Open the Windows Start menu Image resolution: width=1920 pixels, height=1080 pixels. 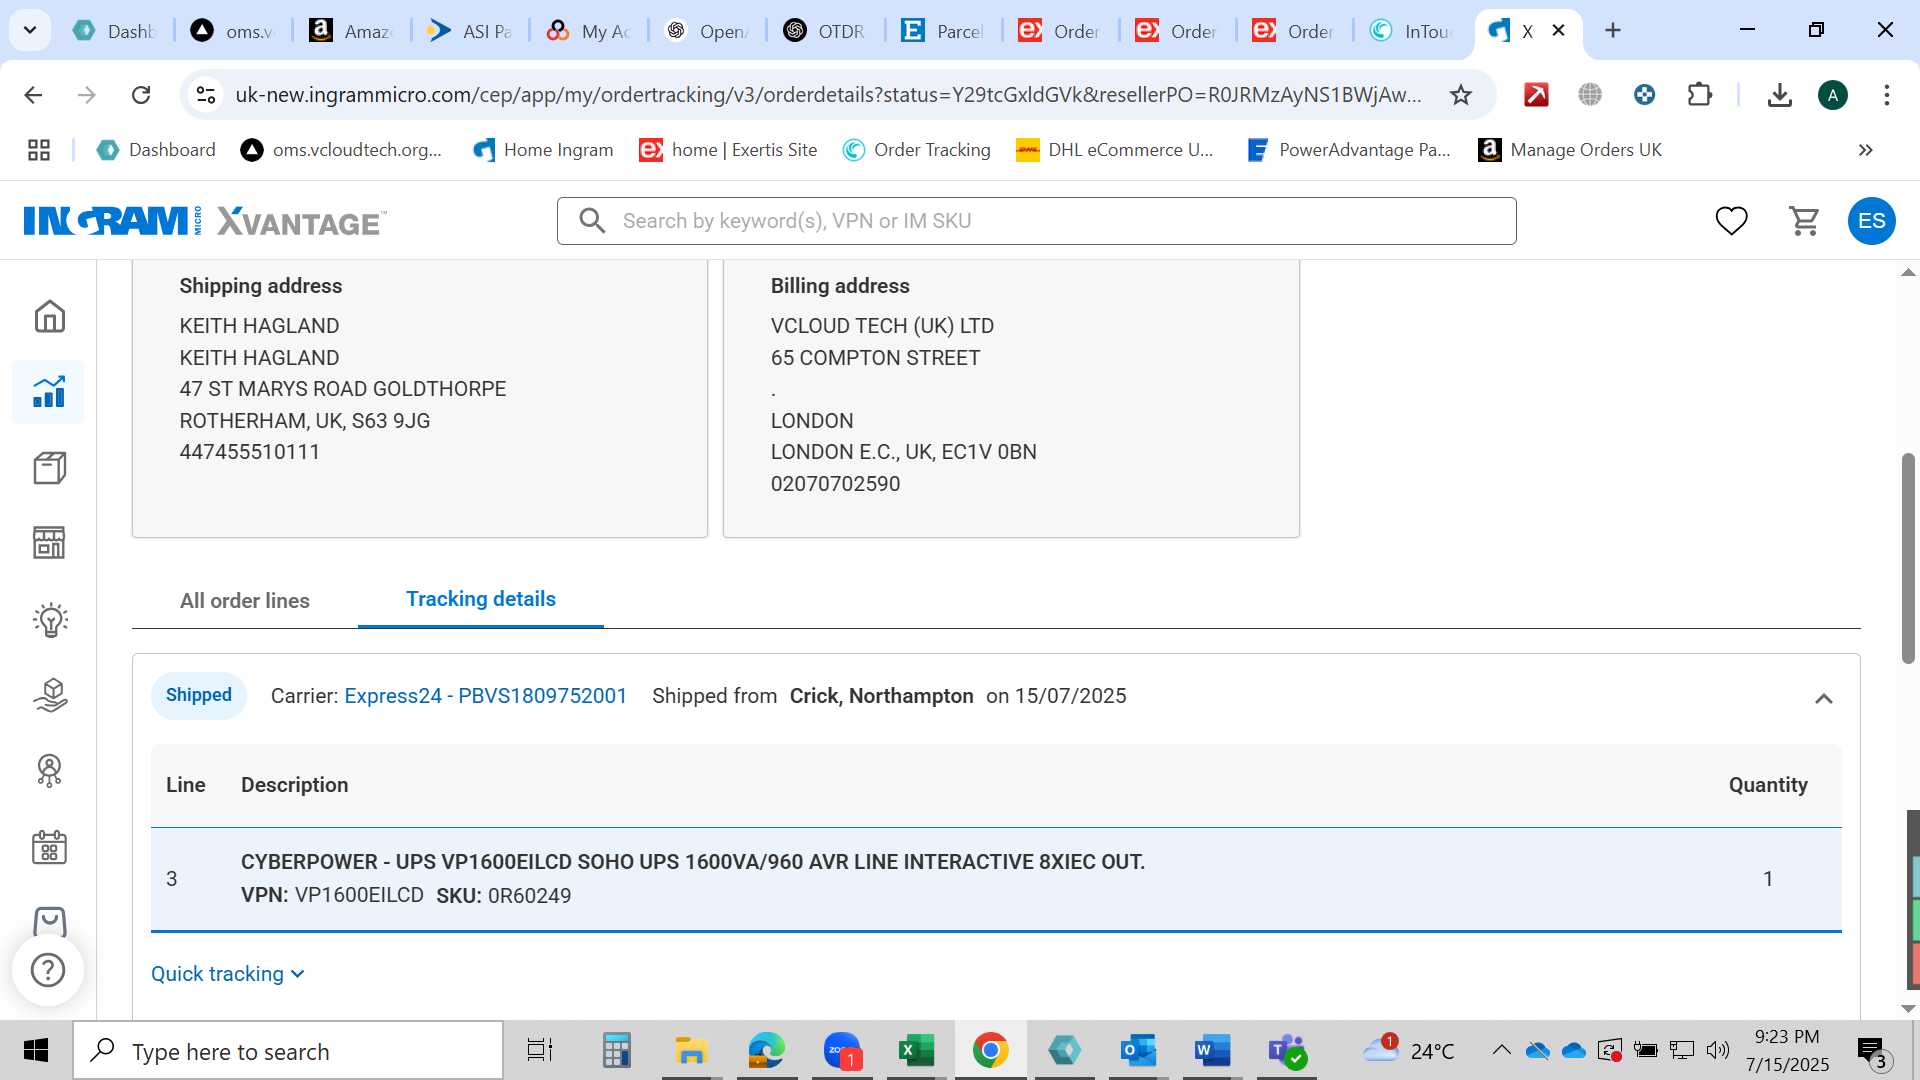click(36, 1051)
